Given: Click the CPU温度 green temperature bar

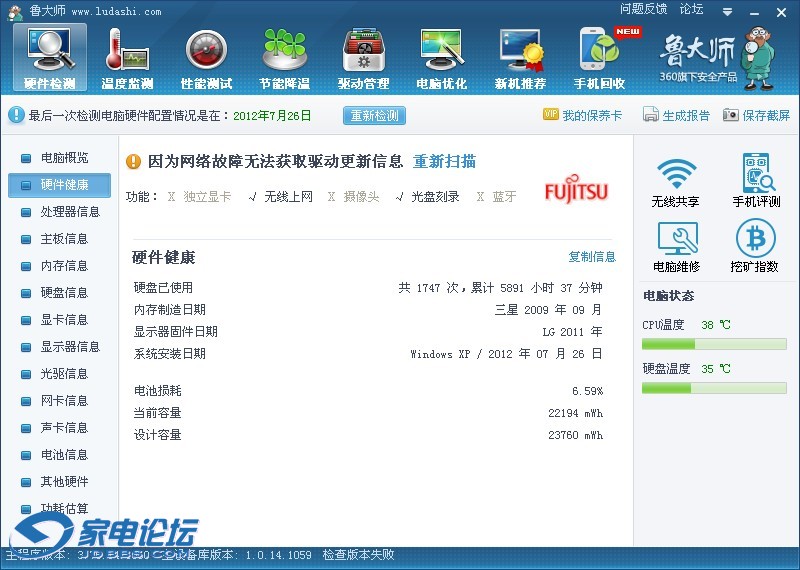Looking at the screenshot, I should pos(713,344).
